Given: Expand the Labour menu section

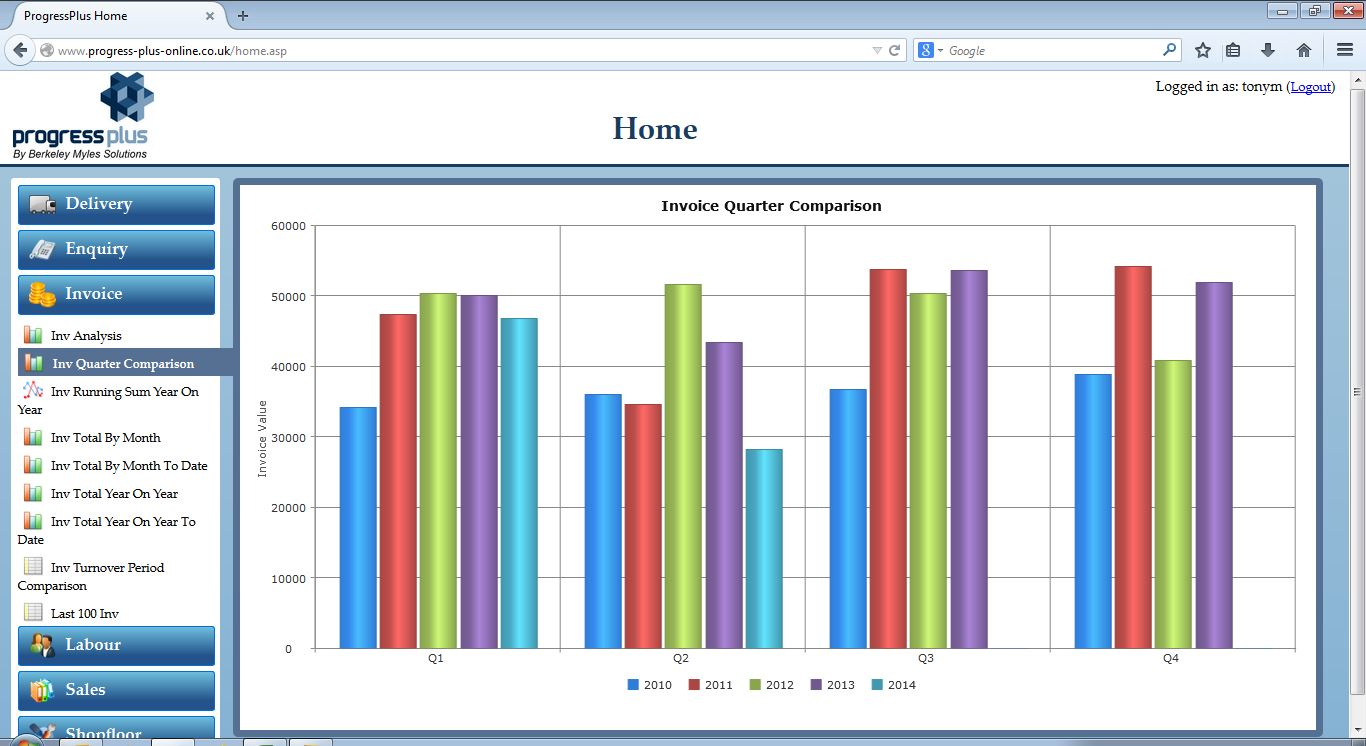Looking at the screenshot, I should [116, 645].
